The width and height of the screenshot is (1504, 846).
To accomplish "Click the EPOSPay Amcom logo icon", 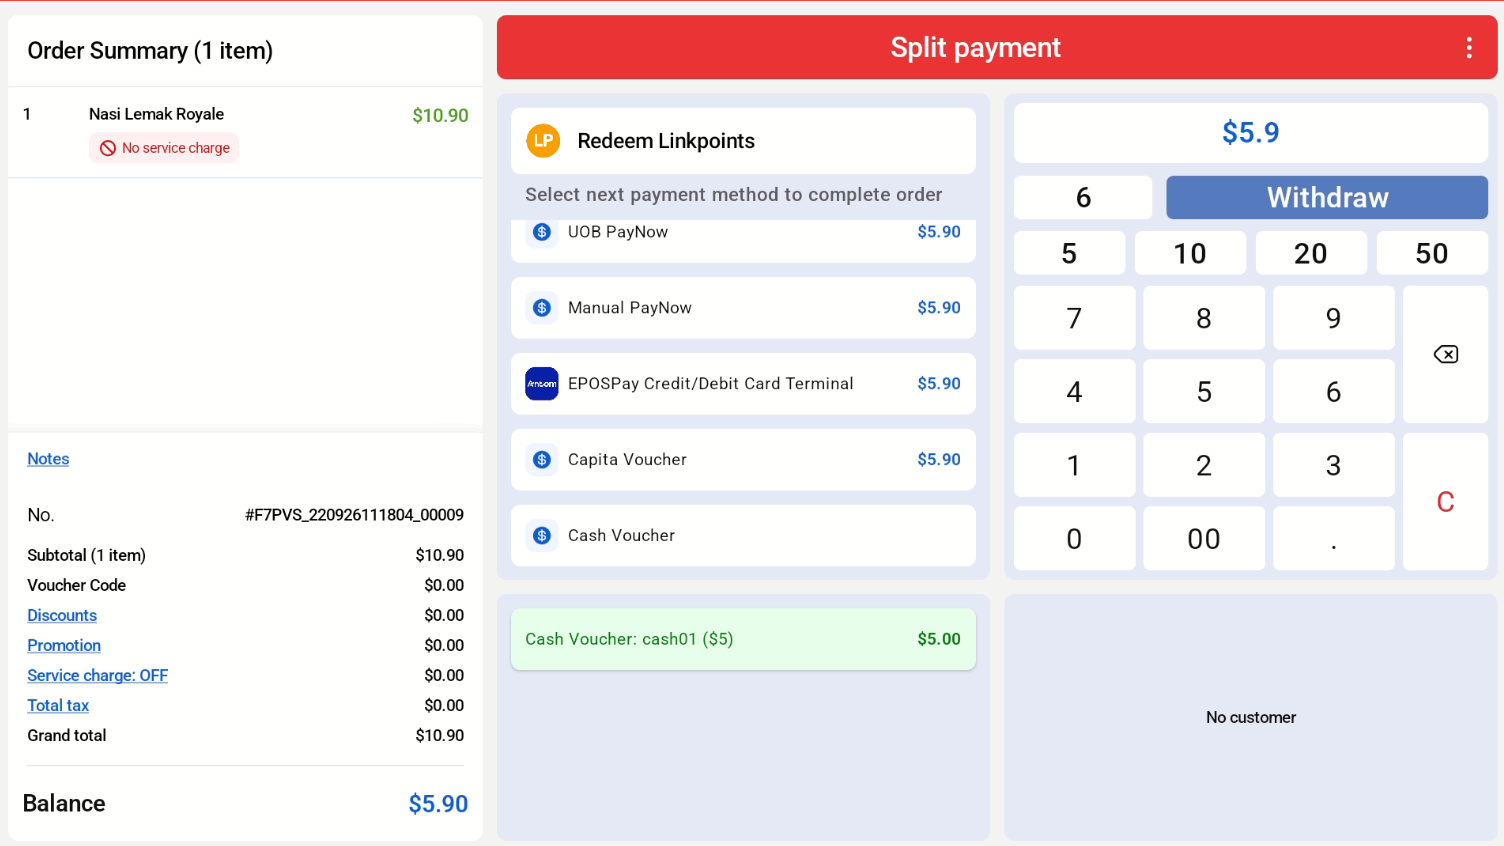I will coord(542,384).
